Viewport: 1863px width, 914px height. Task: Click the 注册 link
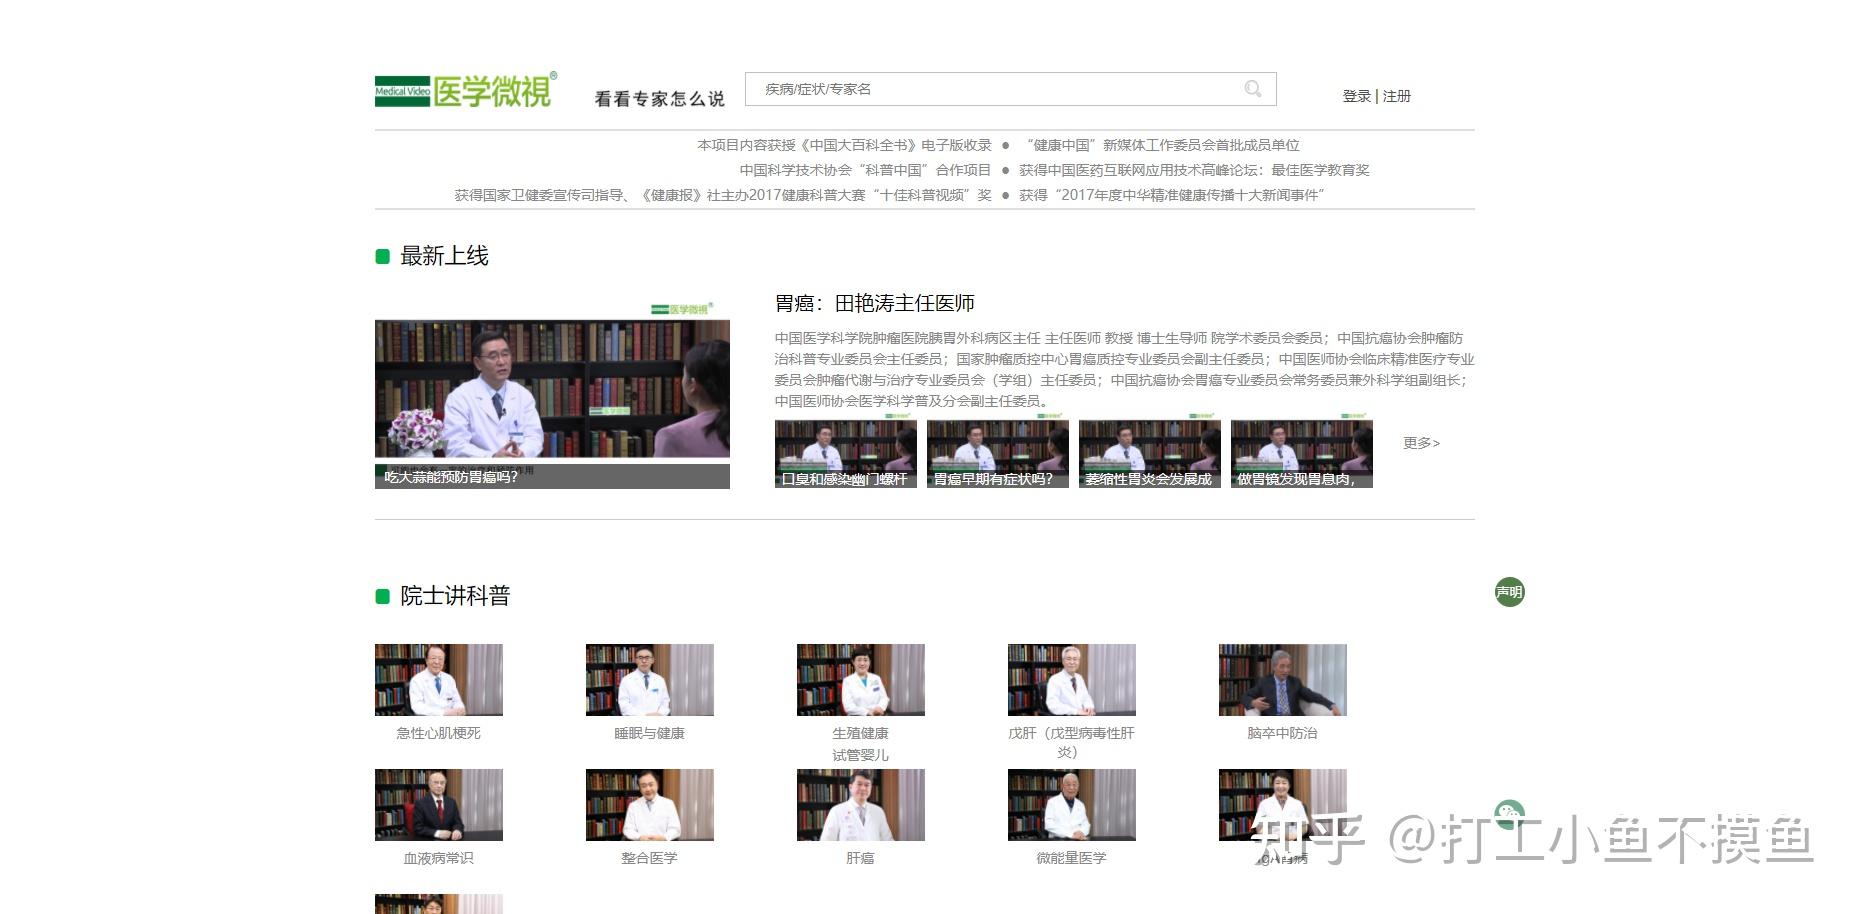pyautogui.click(x=1396, y=96)
